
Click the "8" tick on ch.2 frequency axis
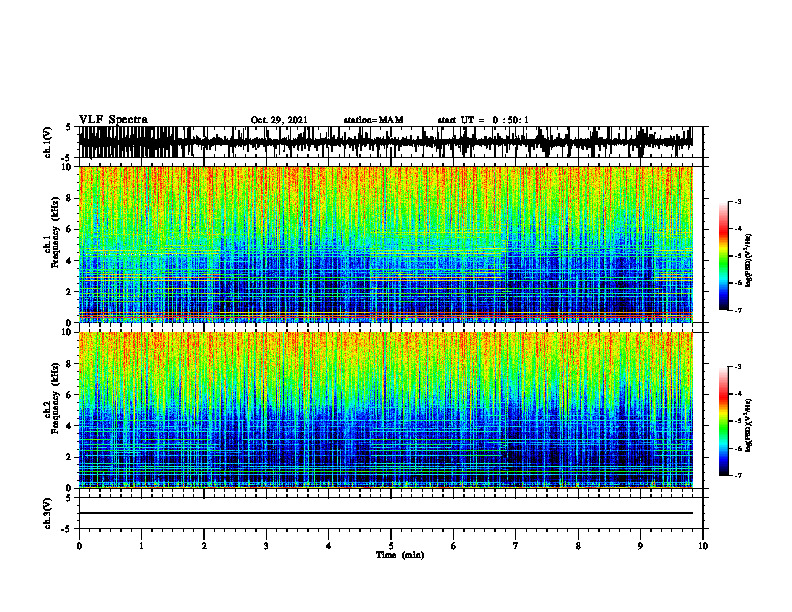(70, 364)
